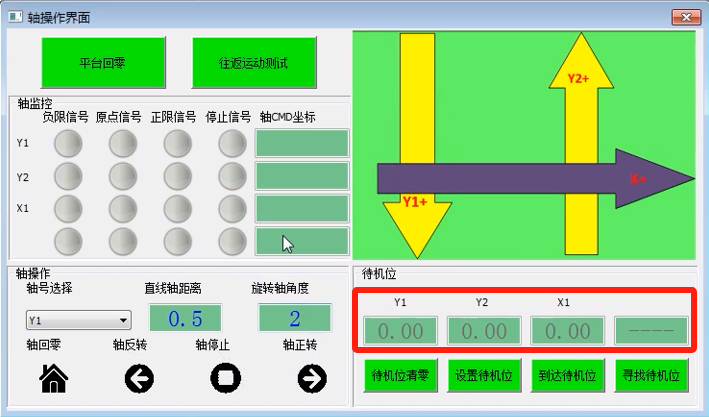Click the 往返运动测试 button
This screenshot has height=417, width=709.
[254, 62]
